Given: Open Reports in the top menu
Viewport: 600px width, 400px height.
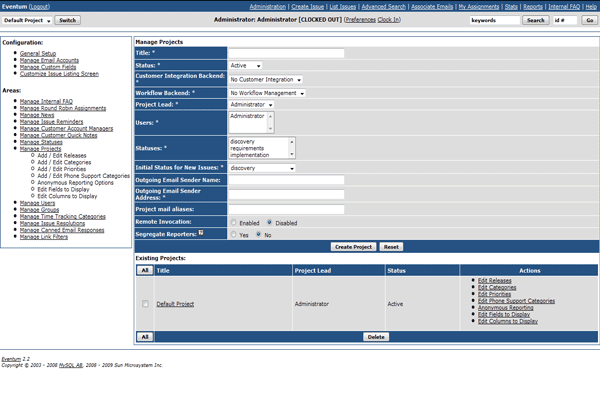Looking at the screenshot, I should [533, 7].
